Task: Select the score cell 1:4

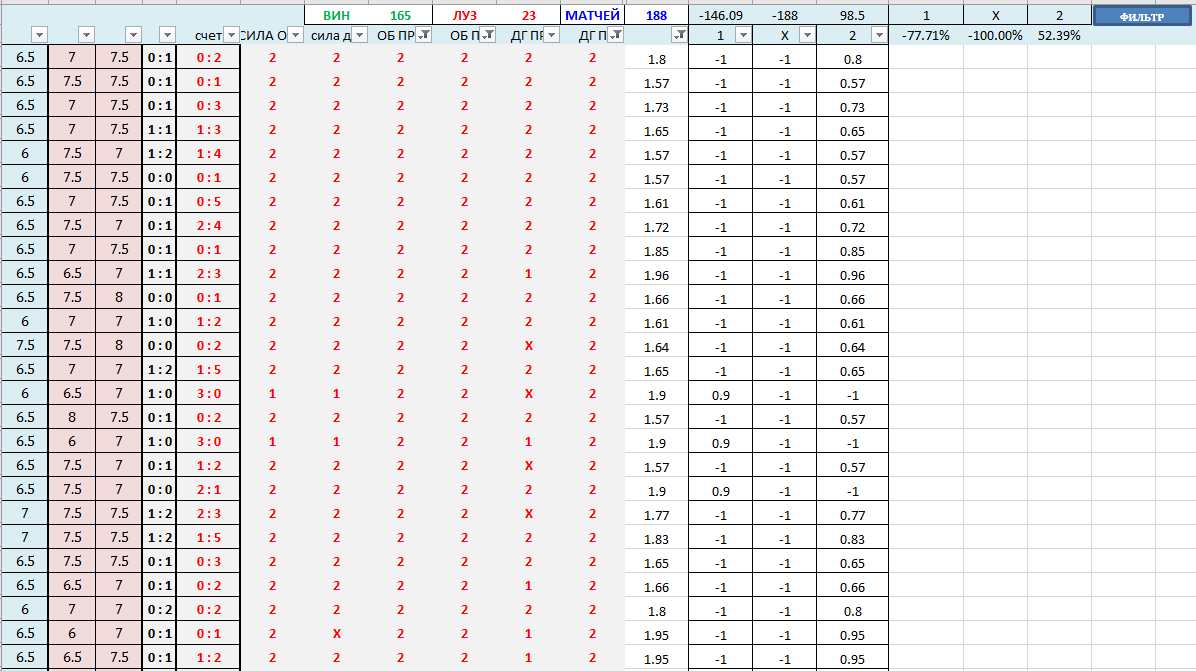Action: coord(208,154)
